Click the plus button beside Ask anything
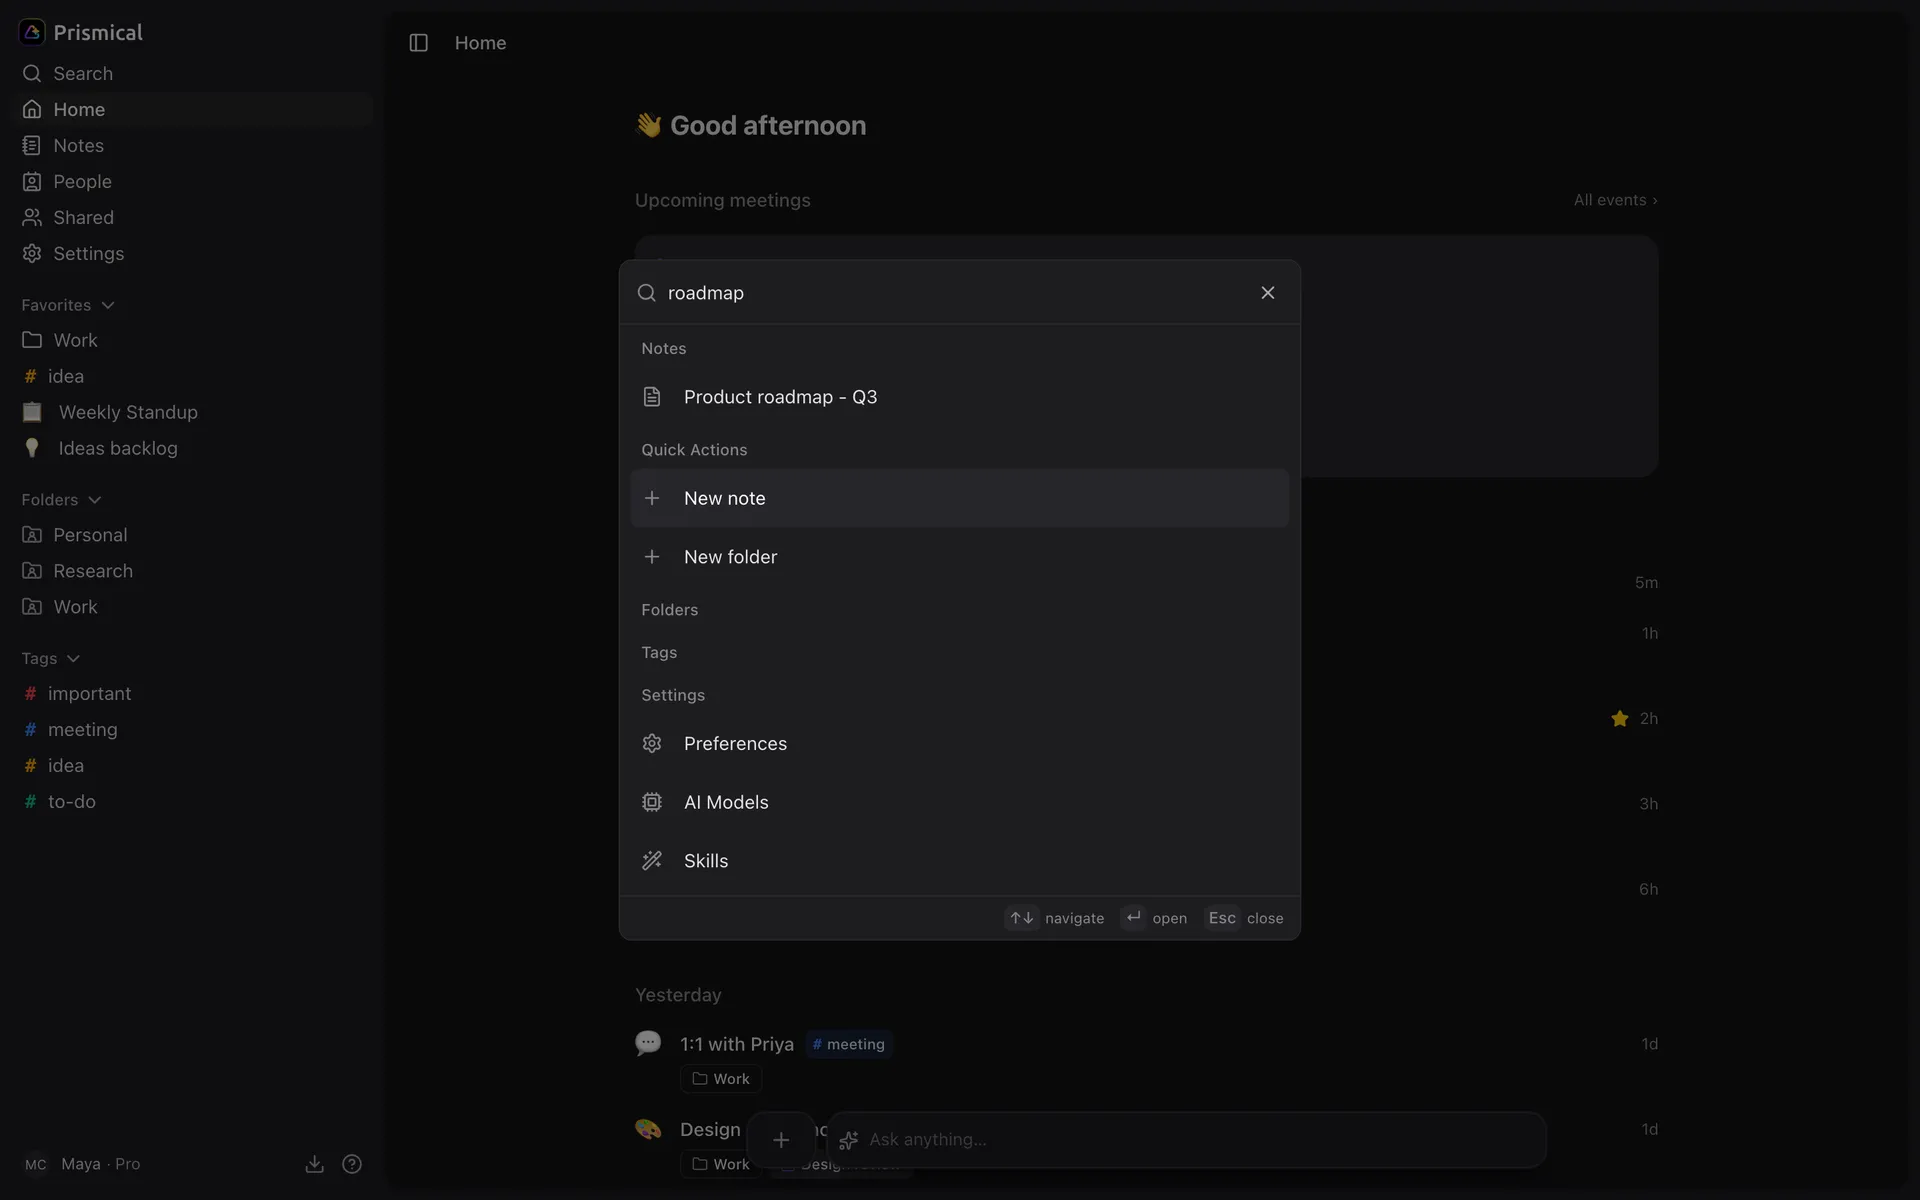The height and width of the screenshot is (1200, 1920). click(x=781, y=1140)
